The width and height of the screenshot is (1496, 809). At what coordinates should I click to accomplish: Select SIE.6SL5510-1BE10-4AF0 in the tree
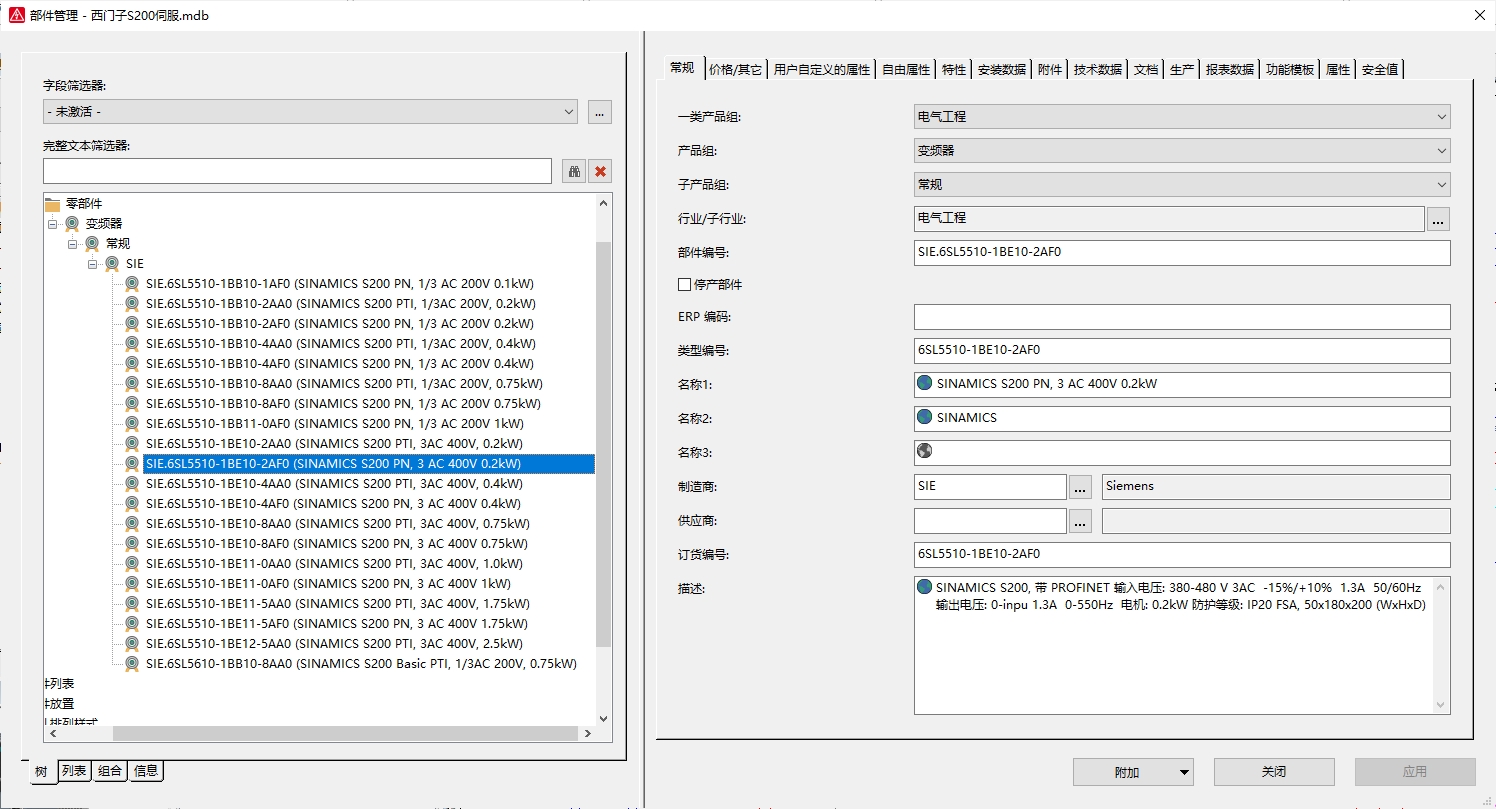[333, 504]
